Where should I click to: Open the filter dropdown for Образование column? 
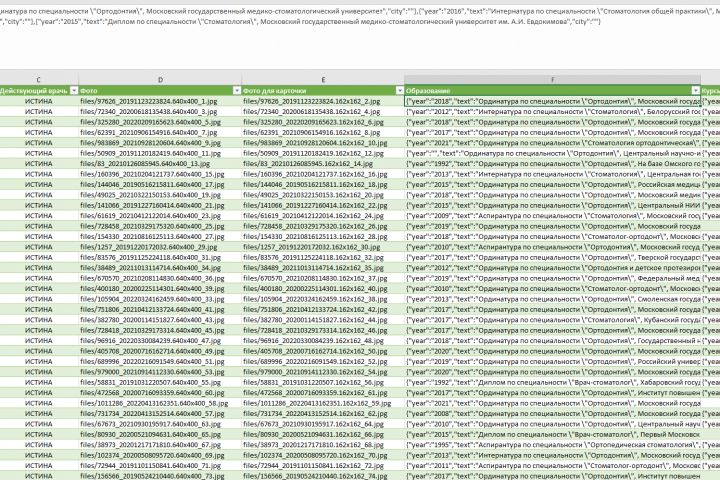[696, 91]
